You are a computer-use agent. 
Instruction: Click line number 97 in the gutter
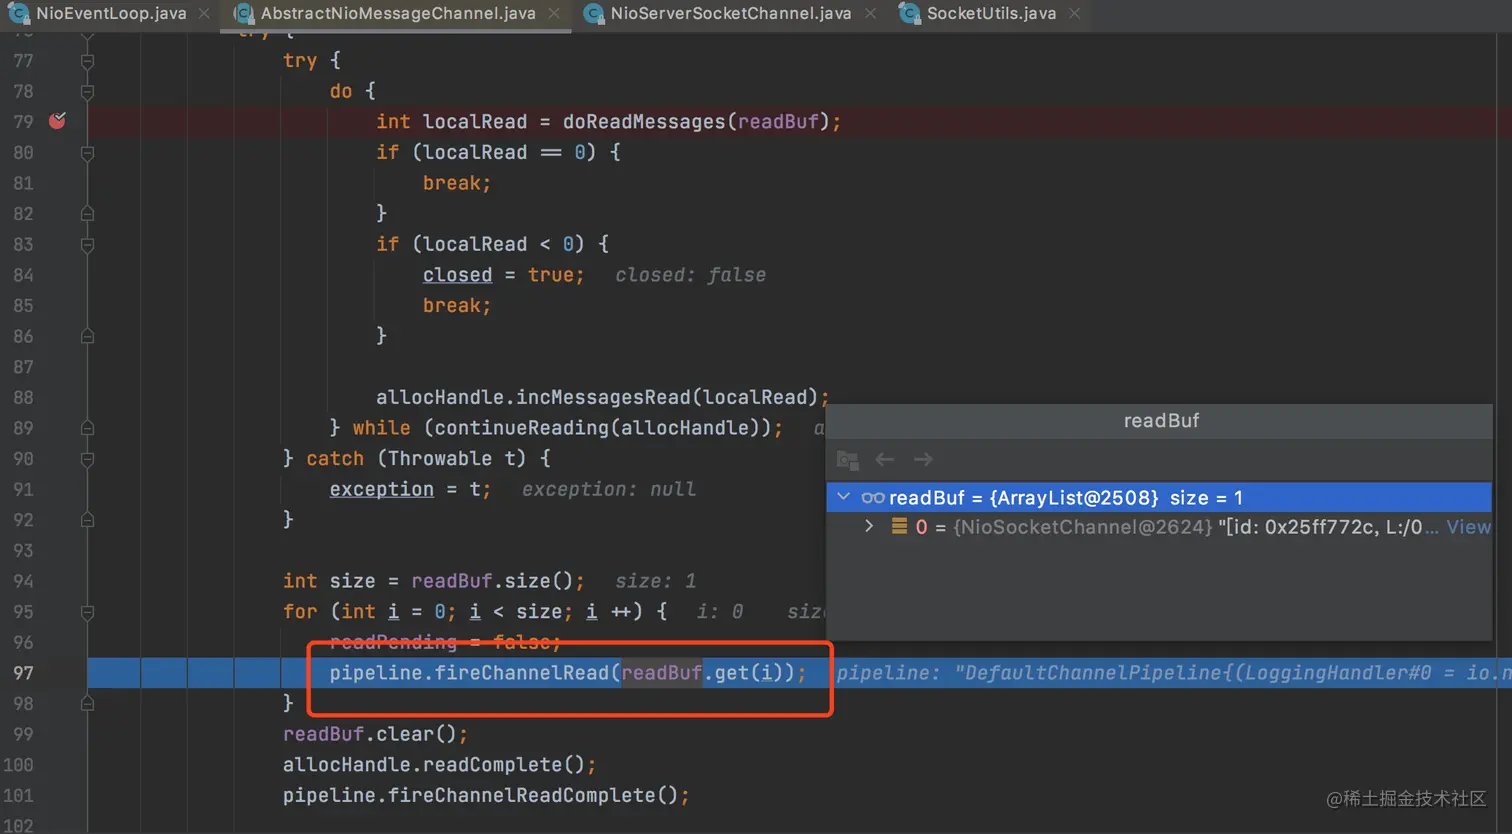click(23, 673)
